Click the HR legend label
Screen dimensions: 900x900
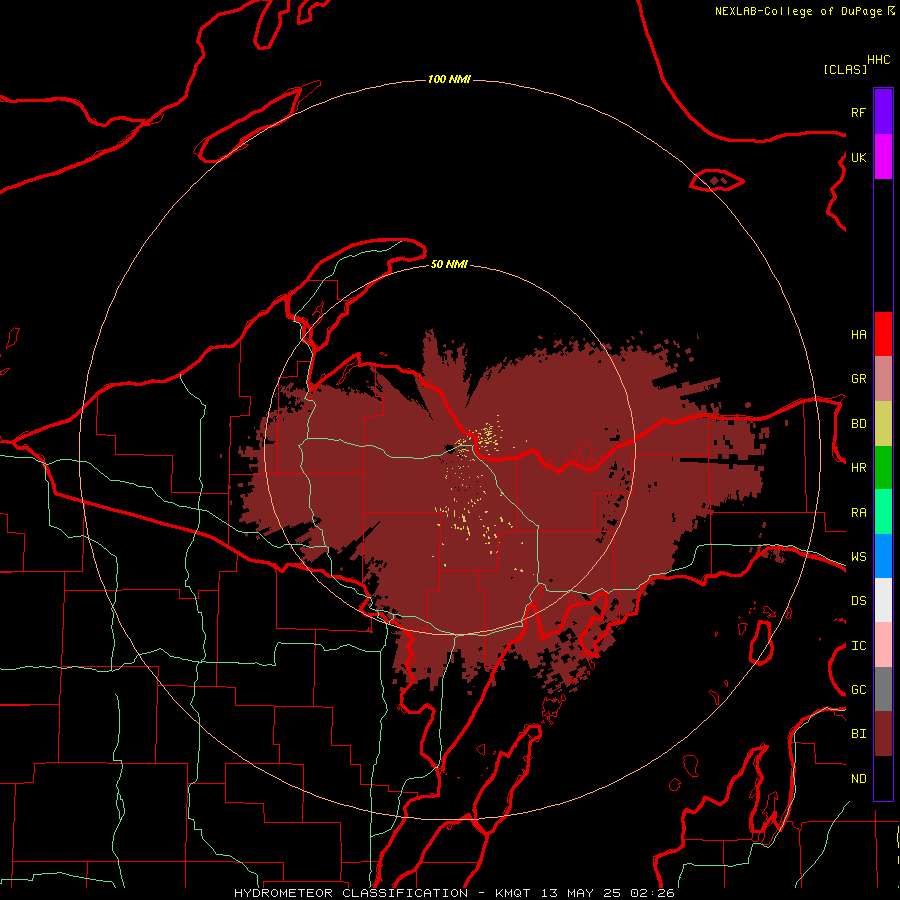click(x=859, y=468)
